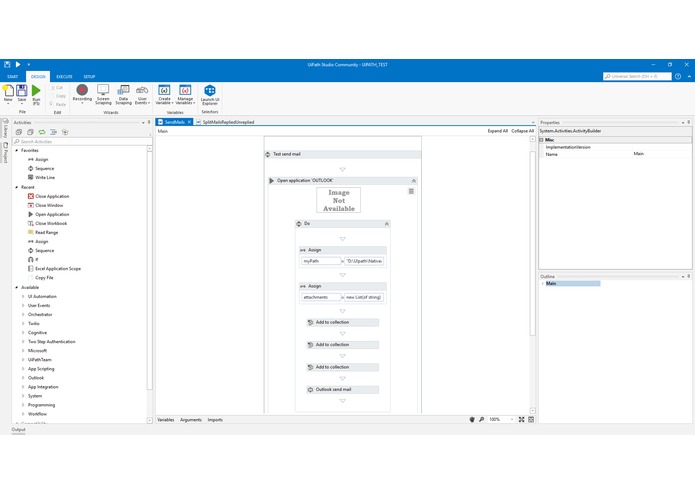Open the Data Scraping wizard
The width and height of the screenshot is (695, 494).
tap(123, 90)
